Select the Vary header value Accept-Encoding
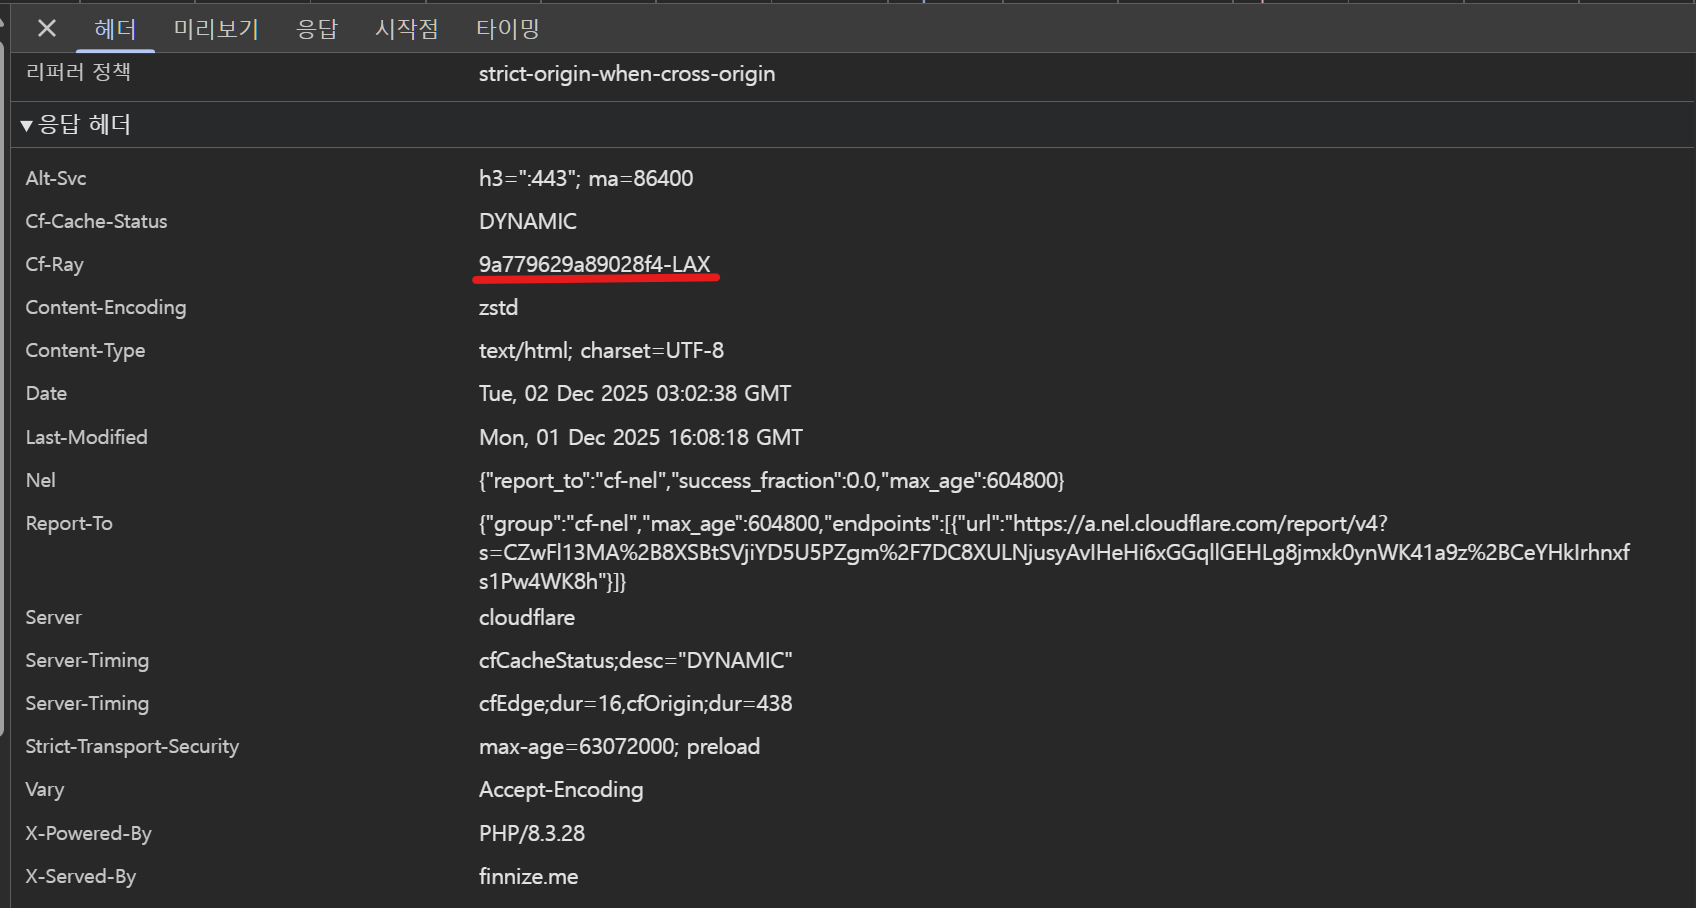This screenshot has height=908, width=1696. click(561, 789)
